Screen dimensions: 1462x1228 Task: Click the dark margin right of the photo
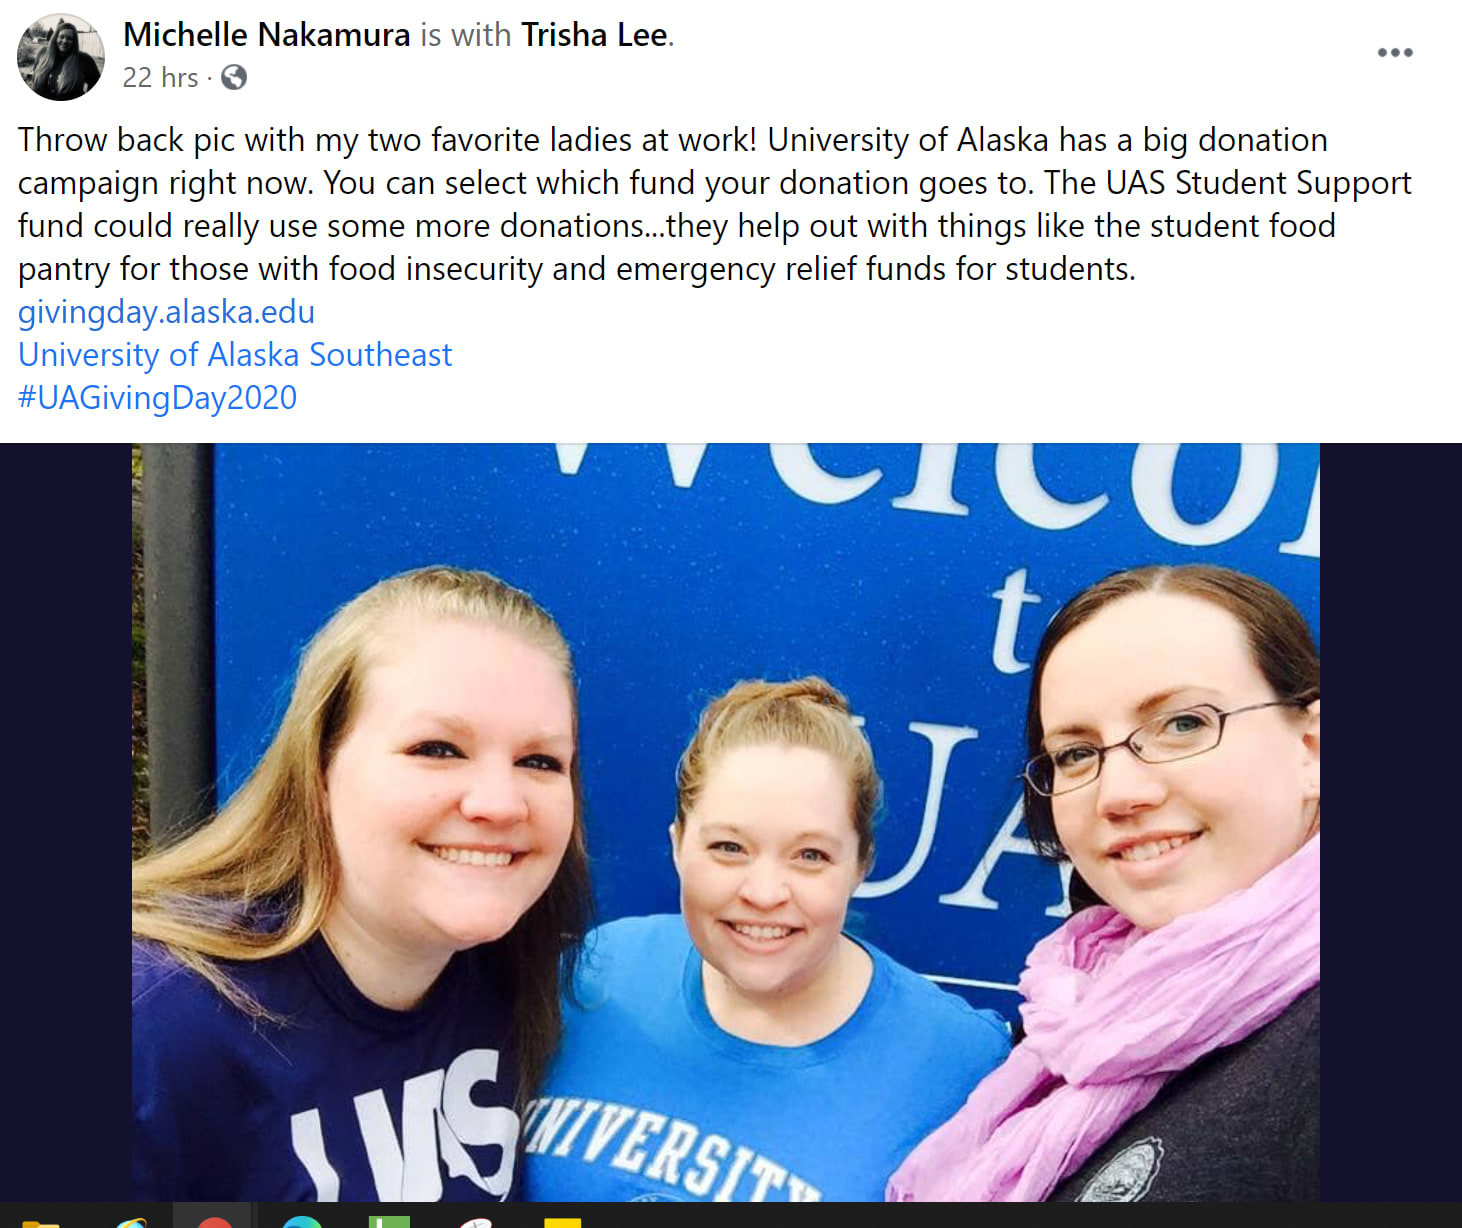point(1391,822)
